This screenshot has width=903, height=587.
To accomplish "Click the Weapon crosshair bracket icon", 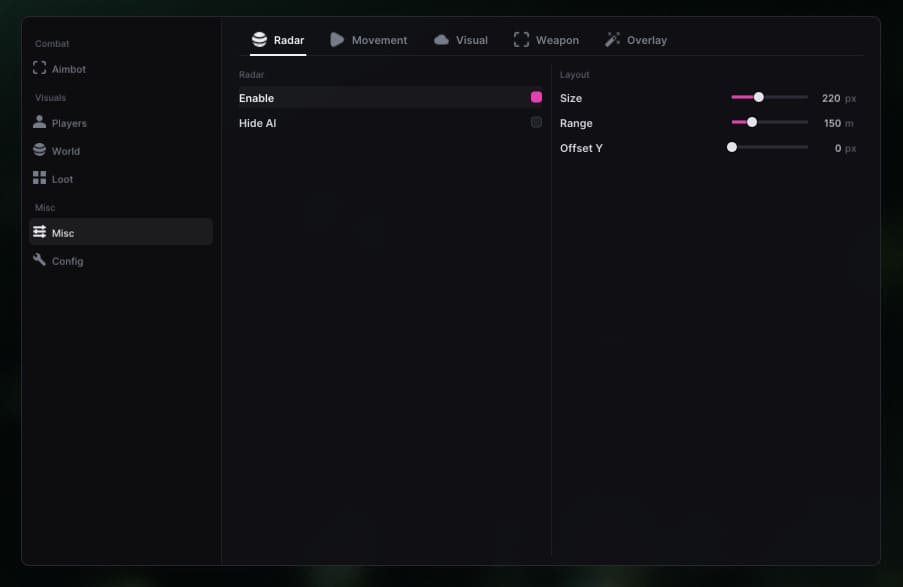I will click(x=521, y=40).
